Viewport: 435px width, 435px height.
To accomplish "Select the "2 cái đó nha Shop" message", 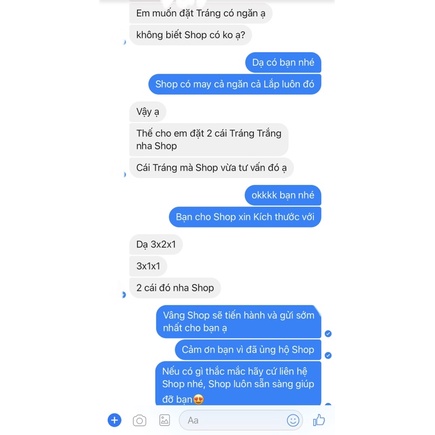I will pos(175,288).
